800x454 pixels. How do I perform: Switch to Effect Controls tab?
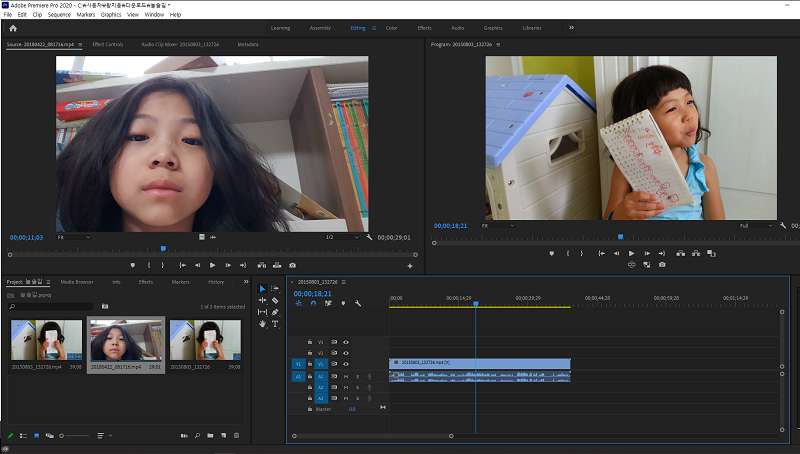pos(108,44)
